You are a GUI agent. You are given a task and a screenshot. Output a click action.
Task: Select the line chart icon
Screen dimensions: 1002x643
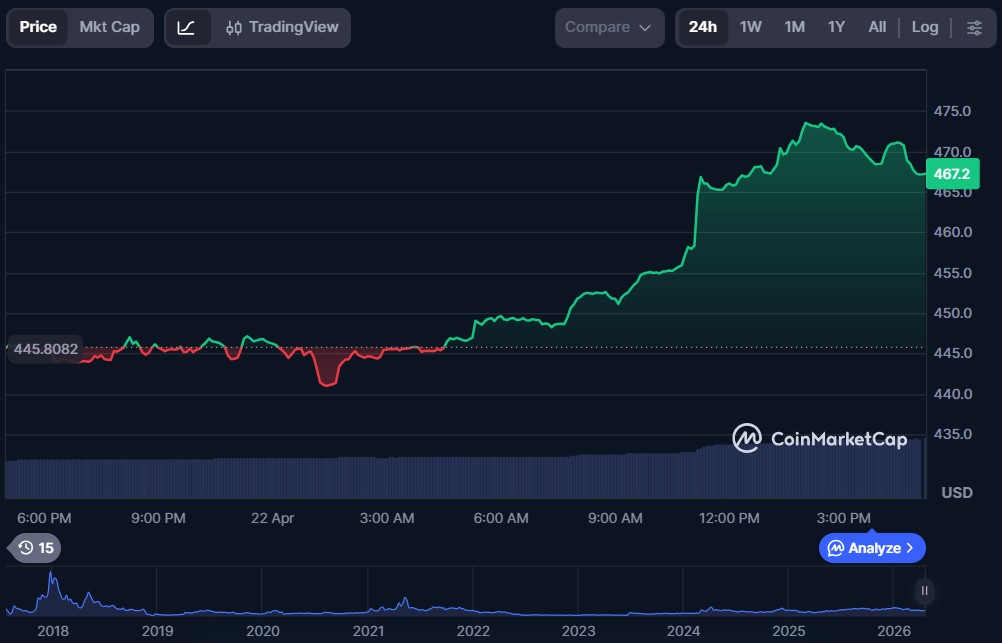186,27
